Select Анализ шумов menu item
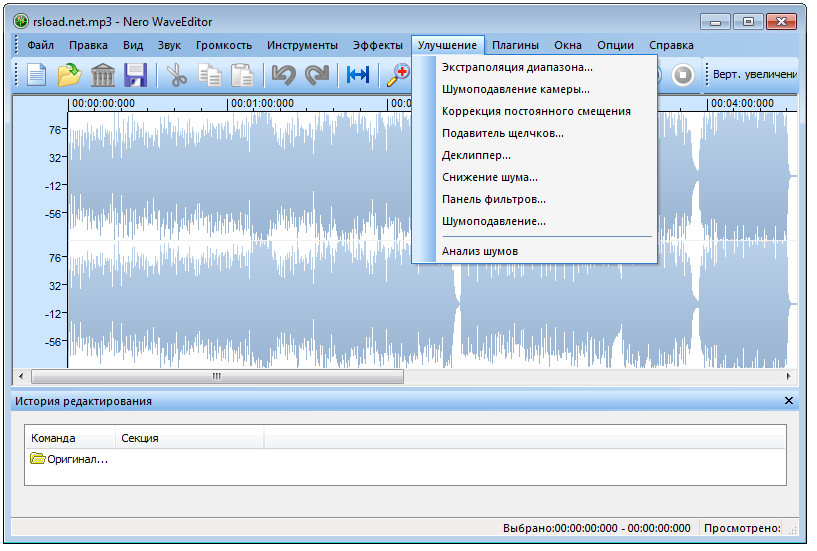This screenshot has height=551, width=817. 480,251
